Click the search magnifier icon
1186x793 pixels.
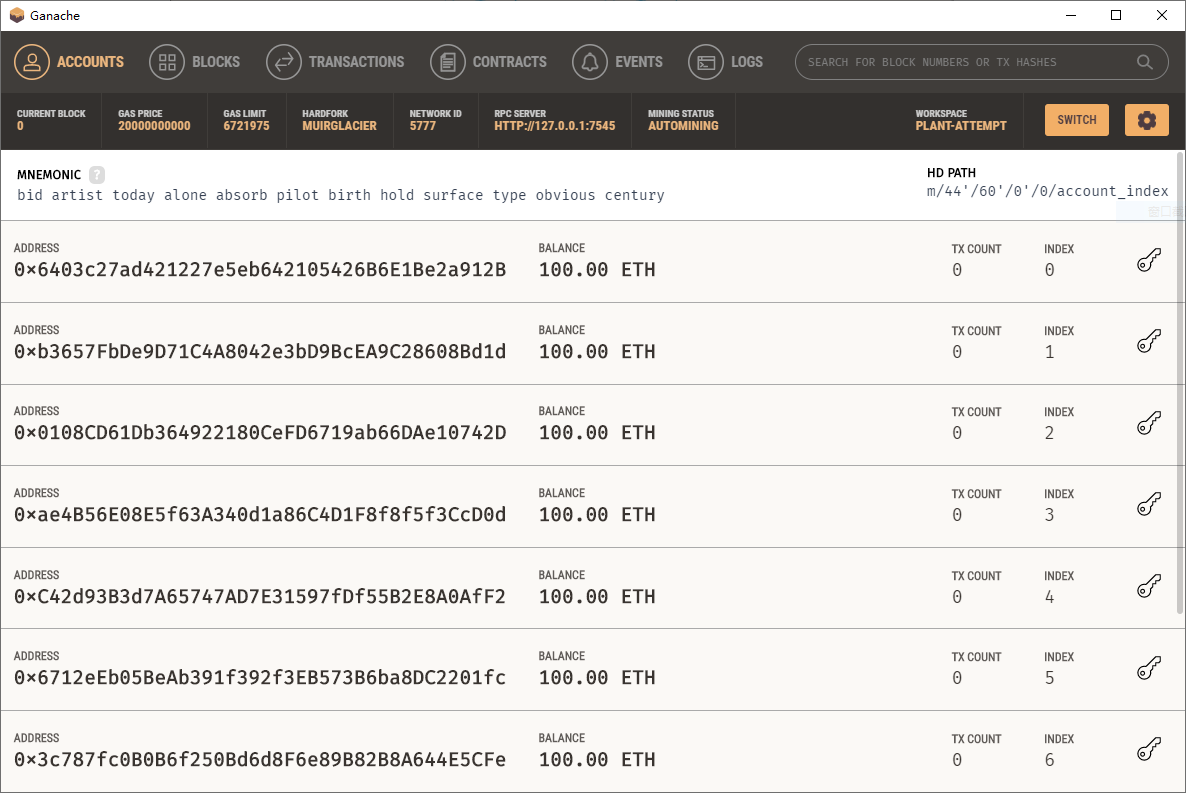[1145, 62]
